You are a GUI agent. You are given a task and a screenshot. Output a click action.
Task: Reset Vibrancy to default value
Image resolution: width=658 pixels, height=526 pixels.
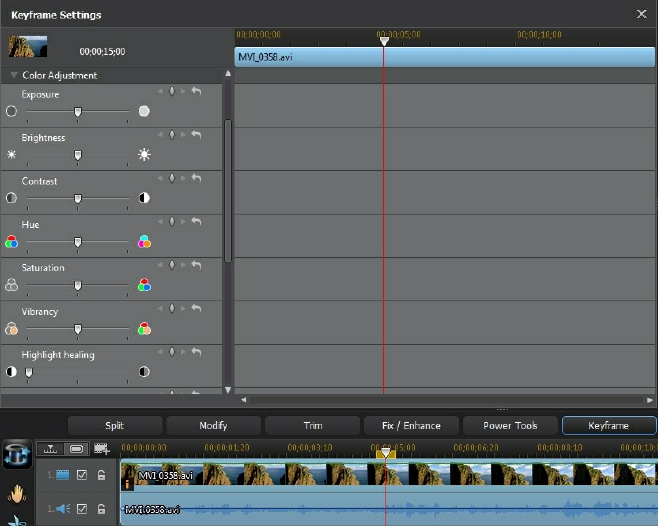click(196, 308)
